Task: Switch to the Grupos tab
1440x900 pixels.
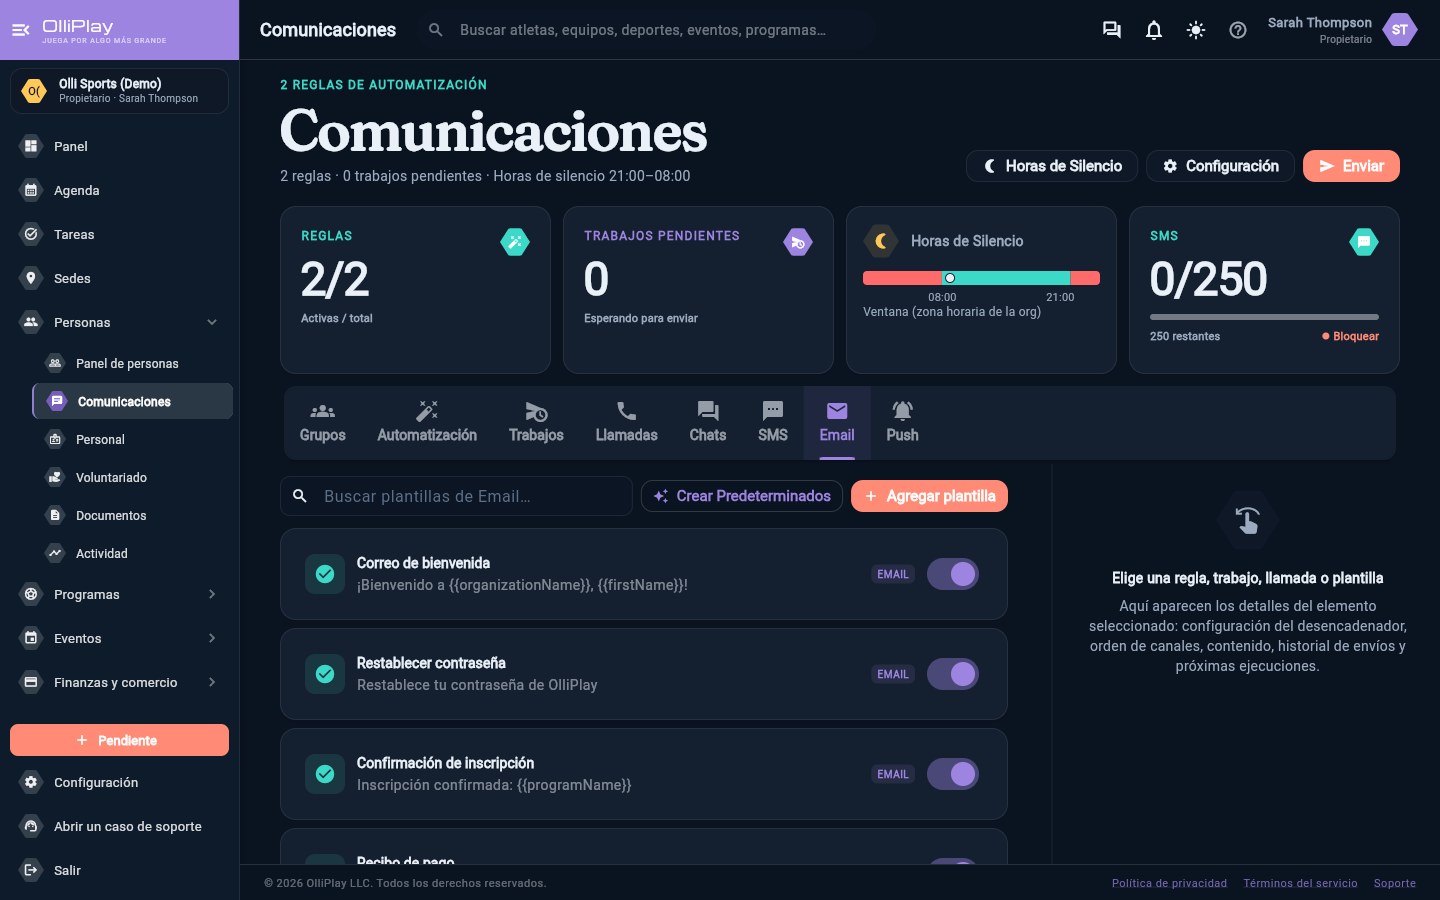Action: pos(322,423)
